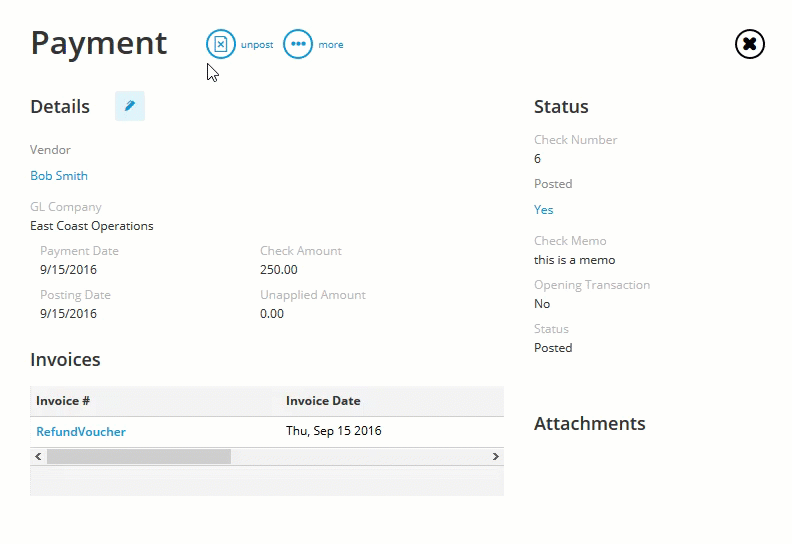
Task: Click the unpost text label
Action: pos(257,45)
